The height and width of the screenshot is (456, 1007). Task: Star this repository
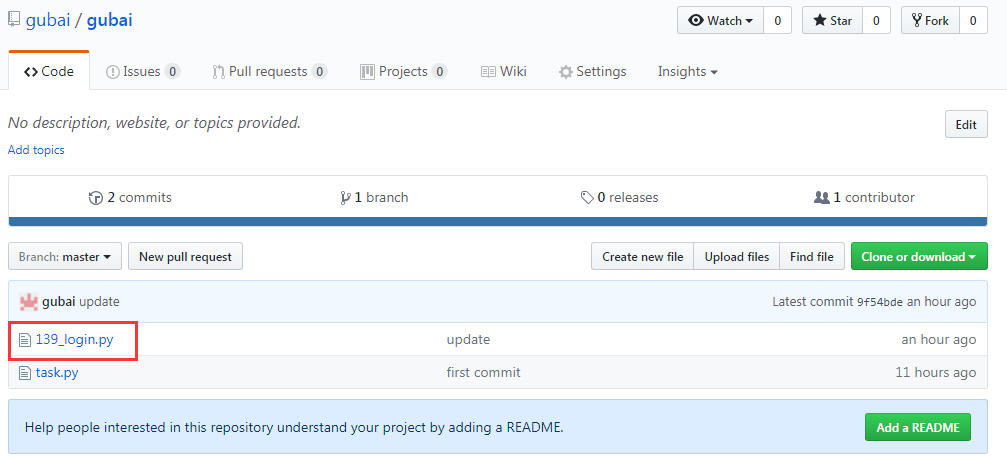832,21
